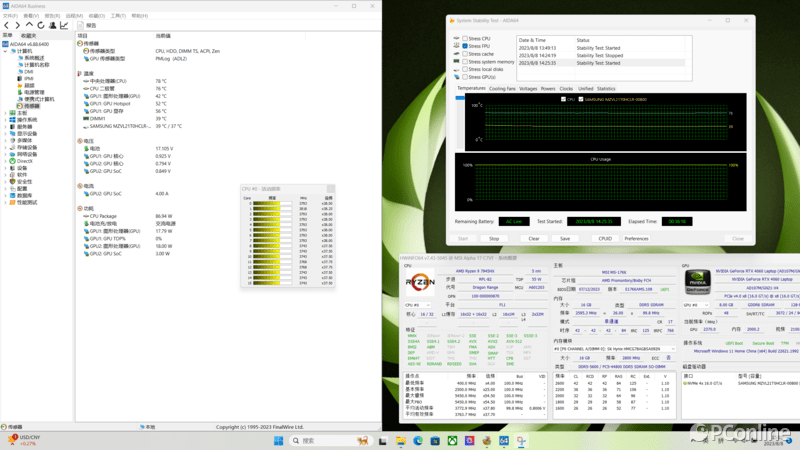Switch to the 收藏夹 favorites tab
The image size is (800, 450).
click(x=29, y=36)
